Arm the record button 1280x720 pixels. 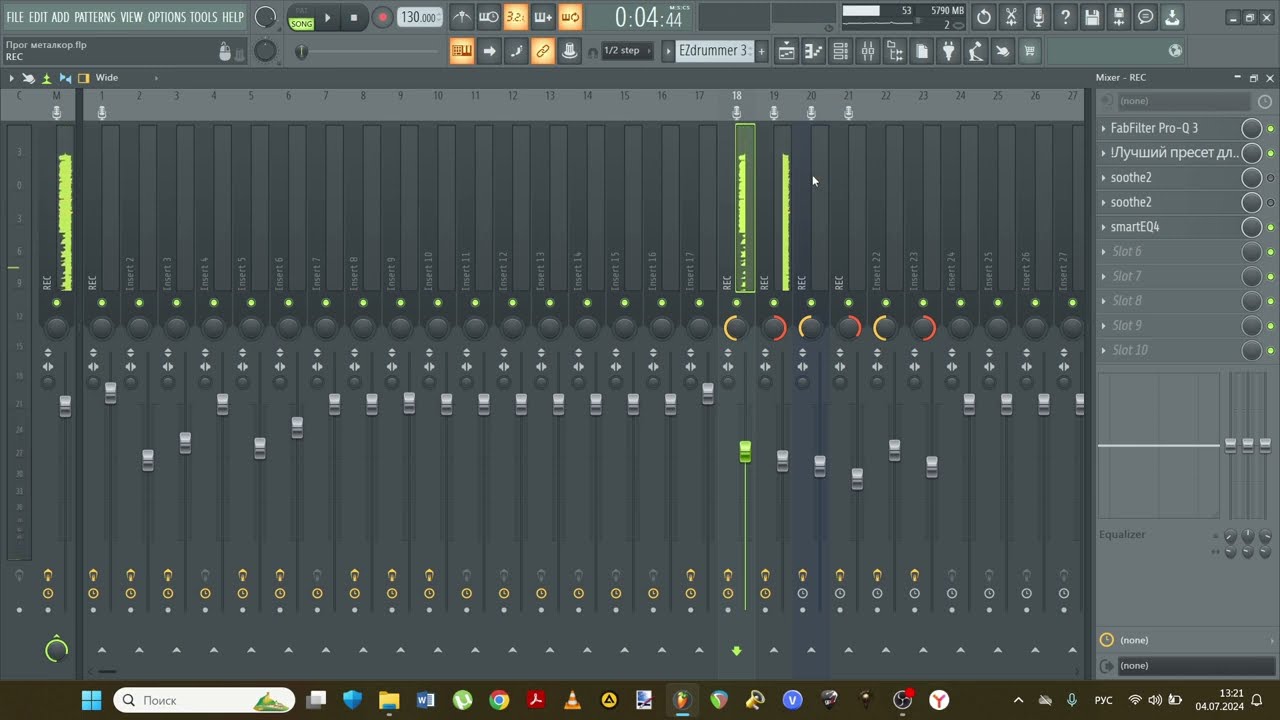(x=382, y=17)
